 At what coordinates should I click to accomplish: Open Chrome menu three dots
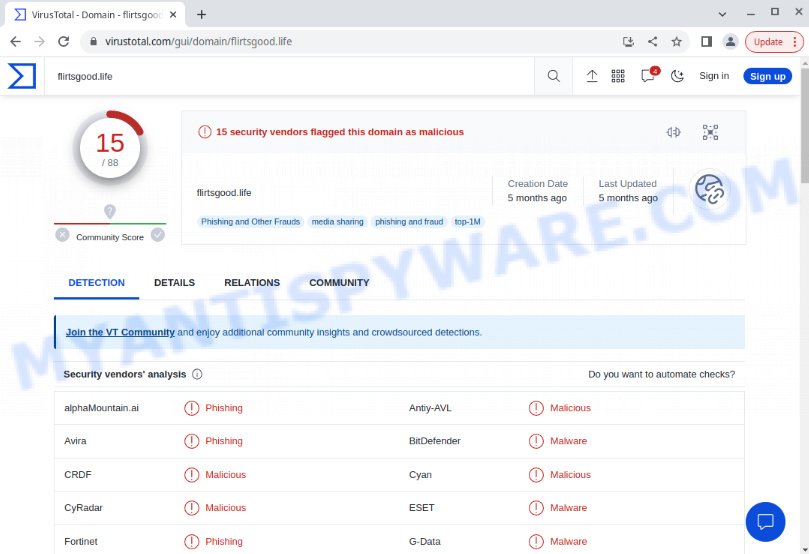[795, 42]
